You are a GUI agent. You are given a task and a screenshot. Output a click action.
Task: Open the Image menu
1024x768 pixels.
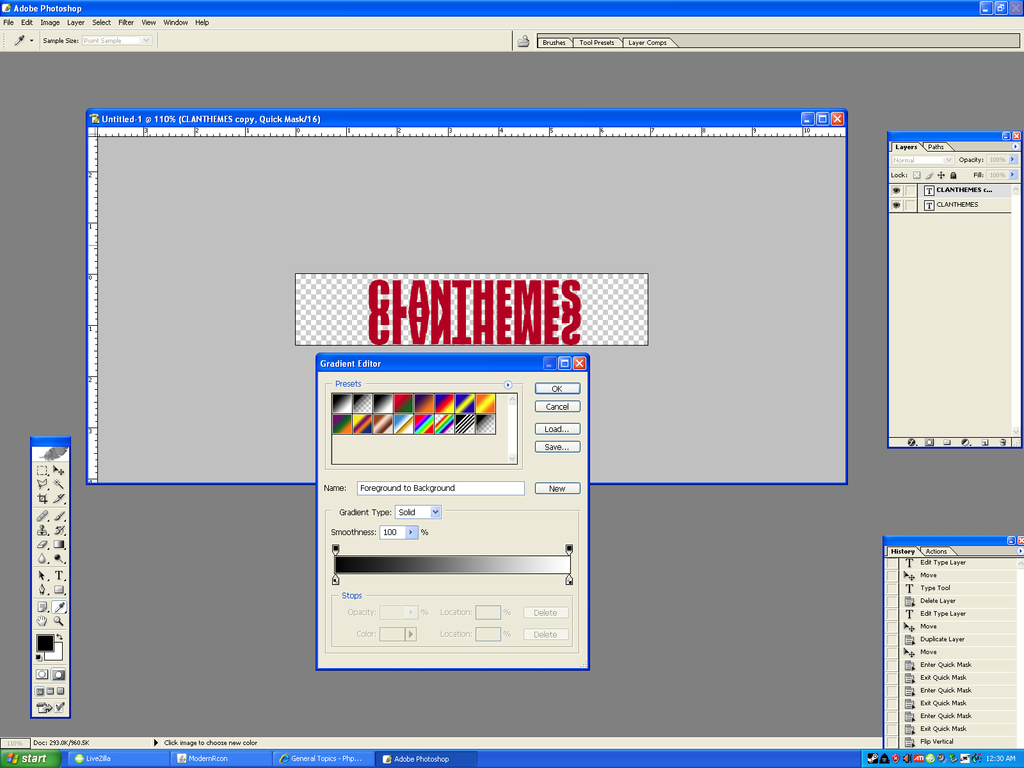50,22
